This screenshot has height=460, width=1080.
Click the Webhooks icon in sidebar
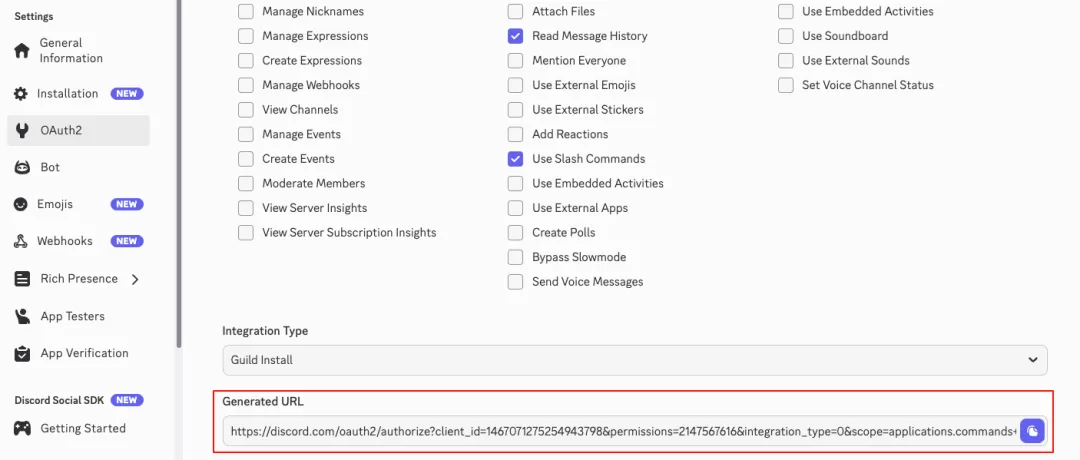(x=21, y=242)
